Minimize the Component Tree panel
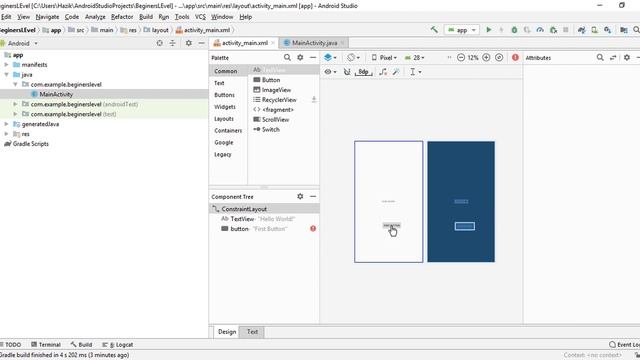The height and width of the screenshot is (360, 640). click(x=313, y=196)
